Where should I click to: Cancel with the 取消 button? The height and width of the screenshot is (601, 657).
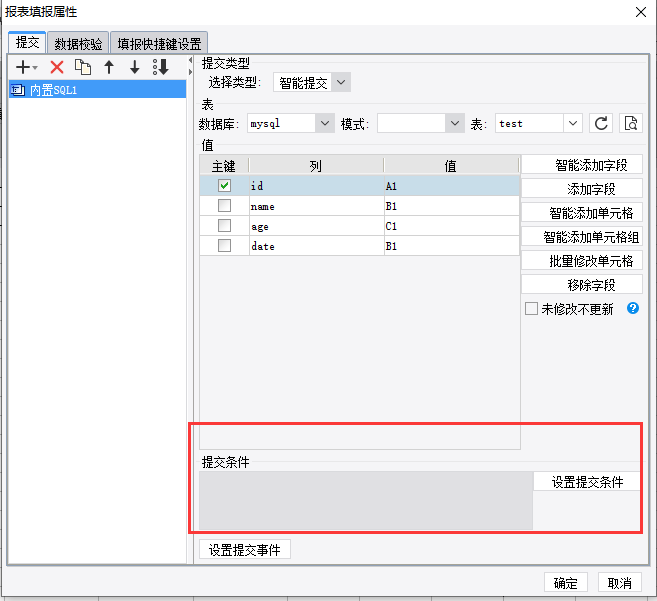(x=620, y=583)
